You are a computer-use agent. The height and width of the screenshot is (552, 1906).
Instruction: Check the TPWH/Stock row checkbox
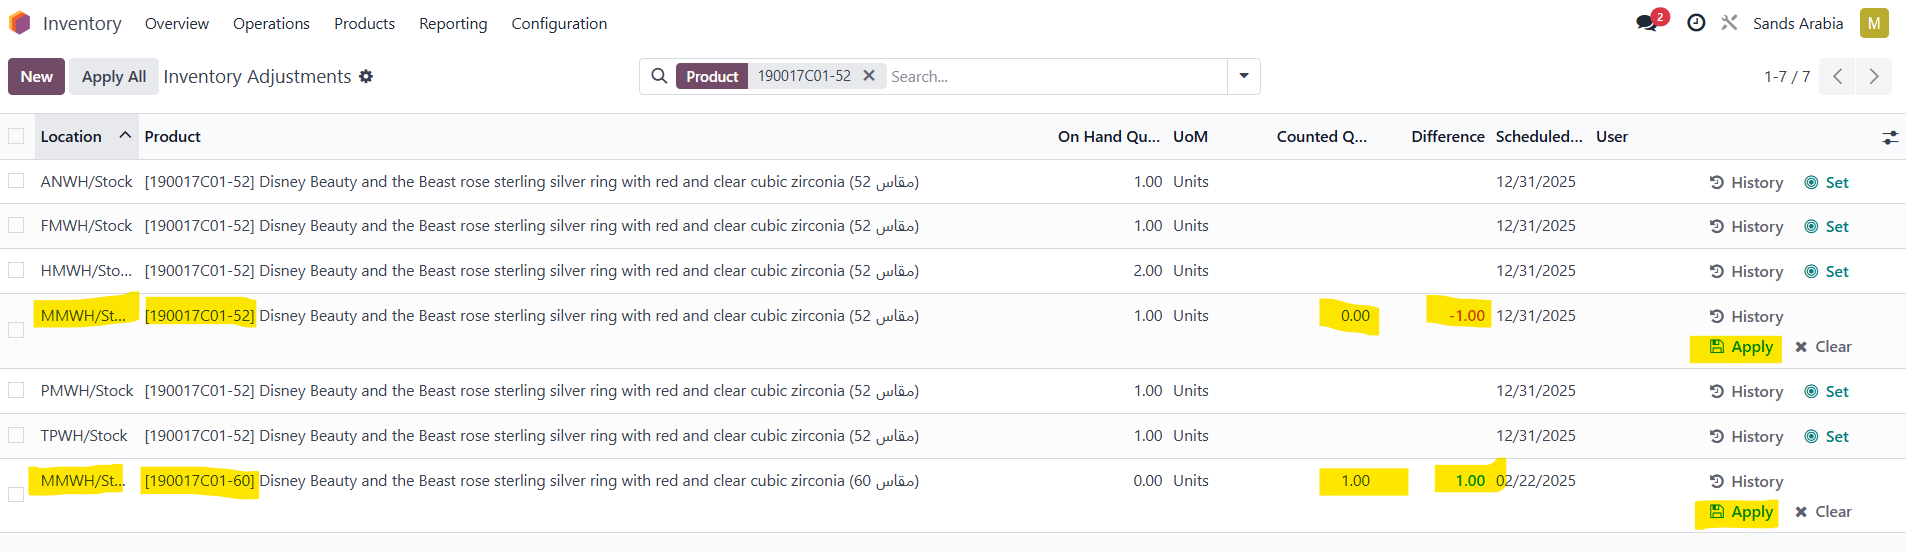click(x=16, y=435)
